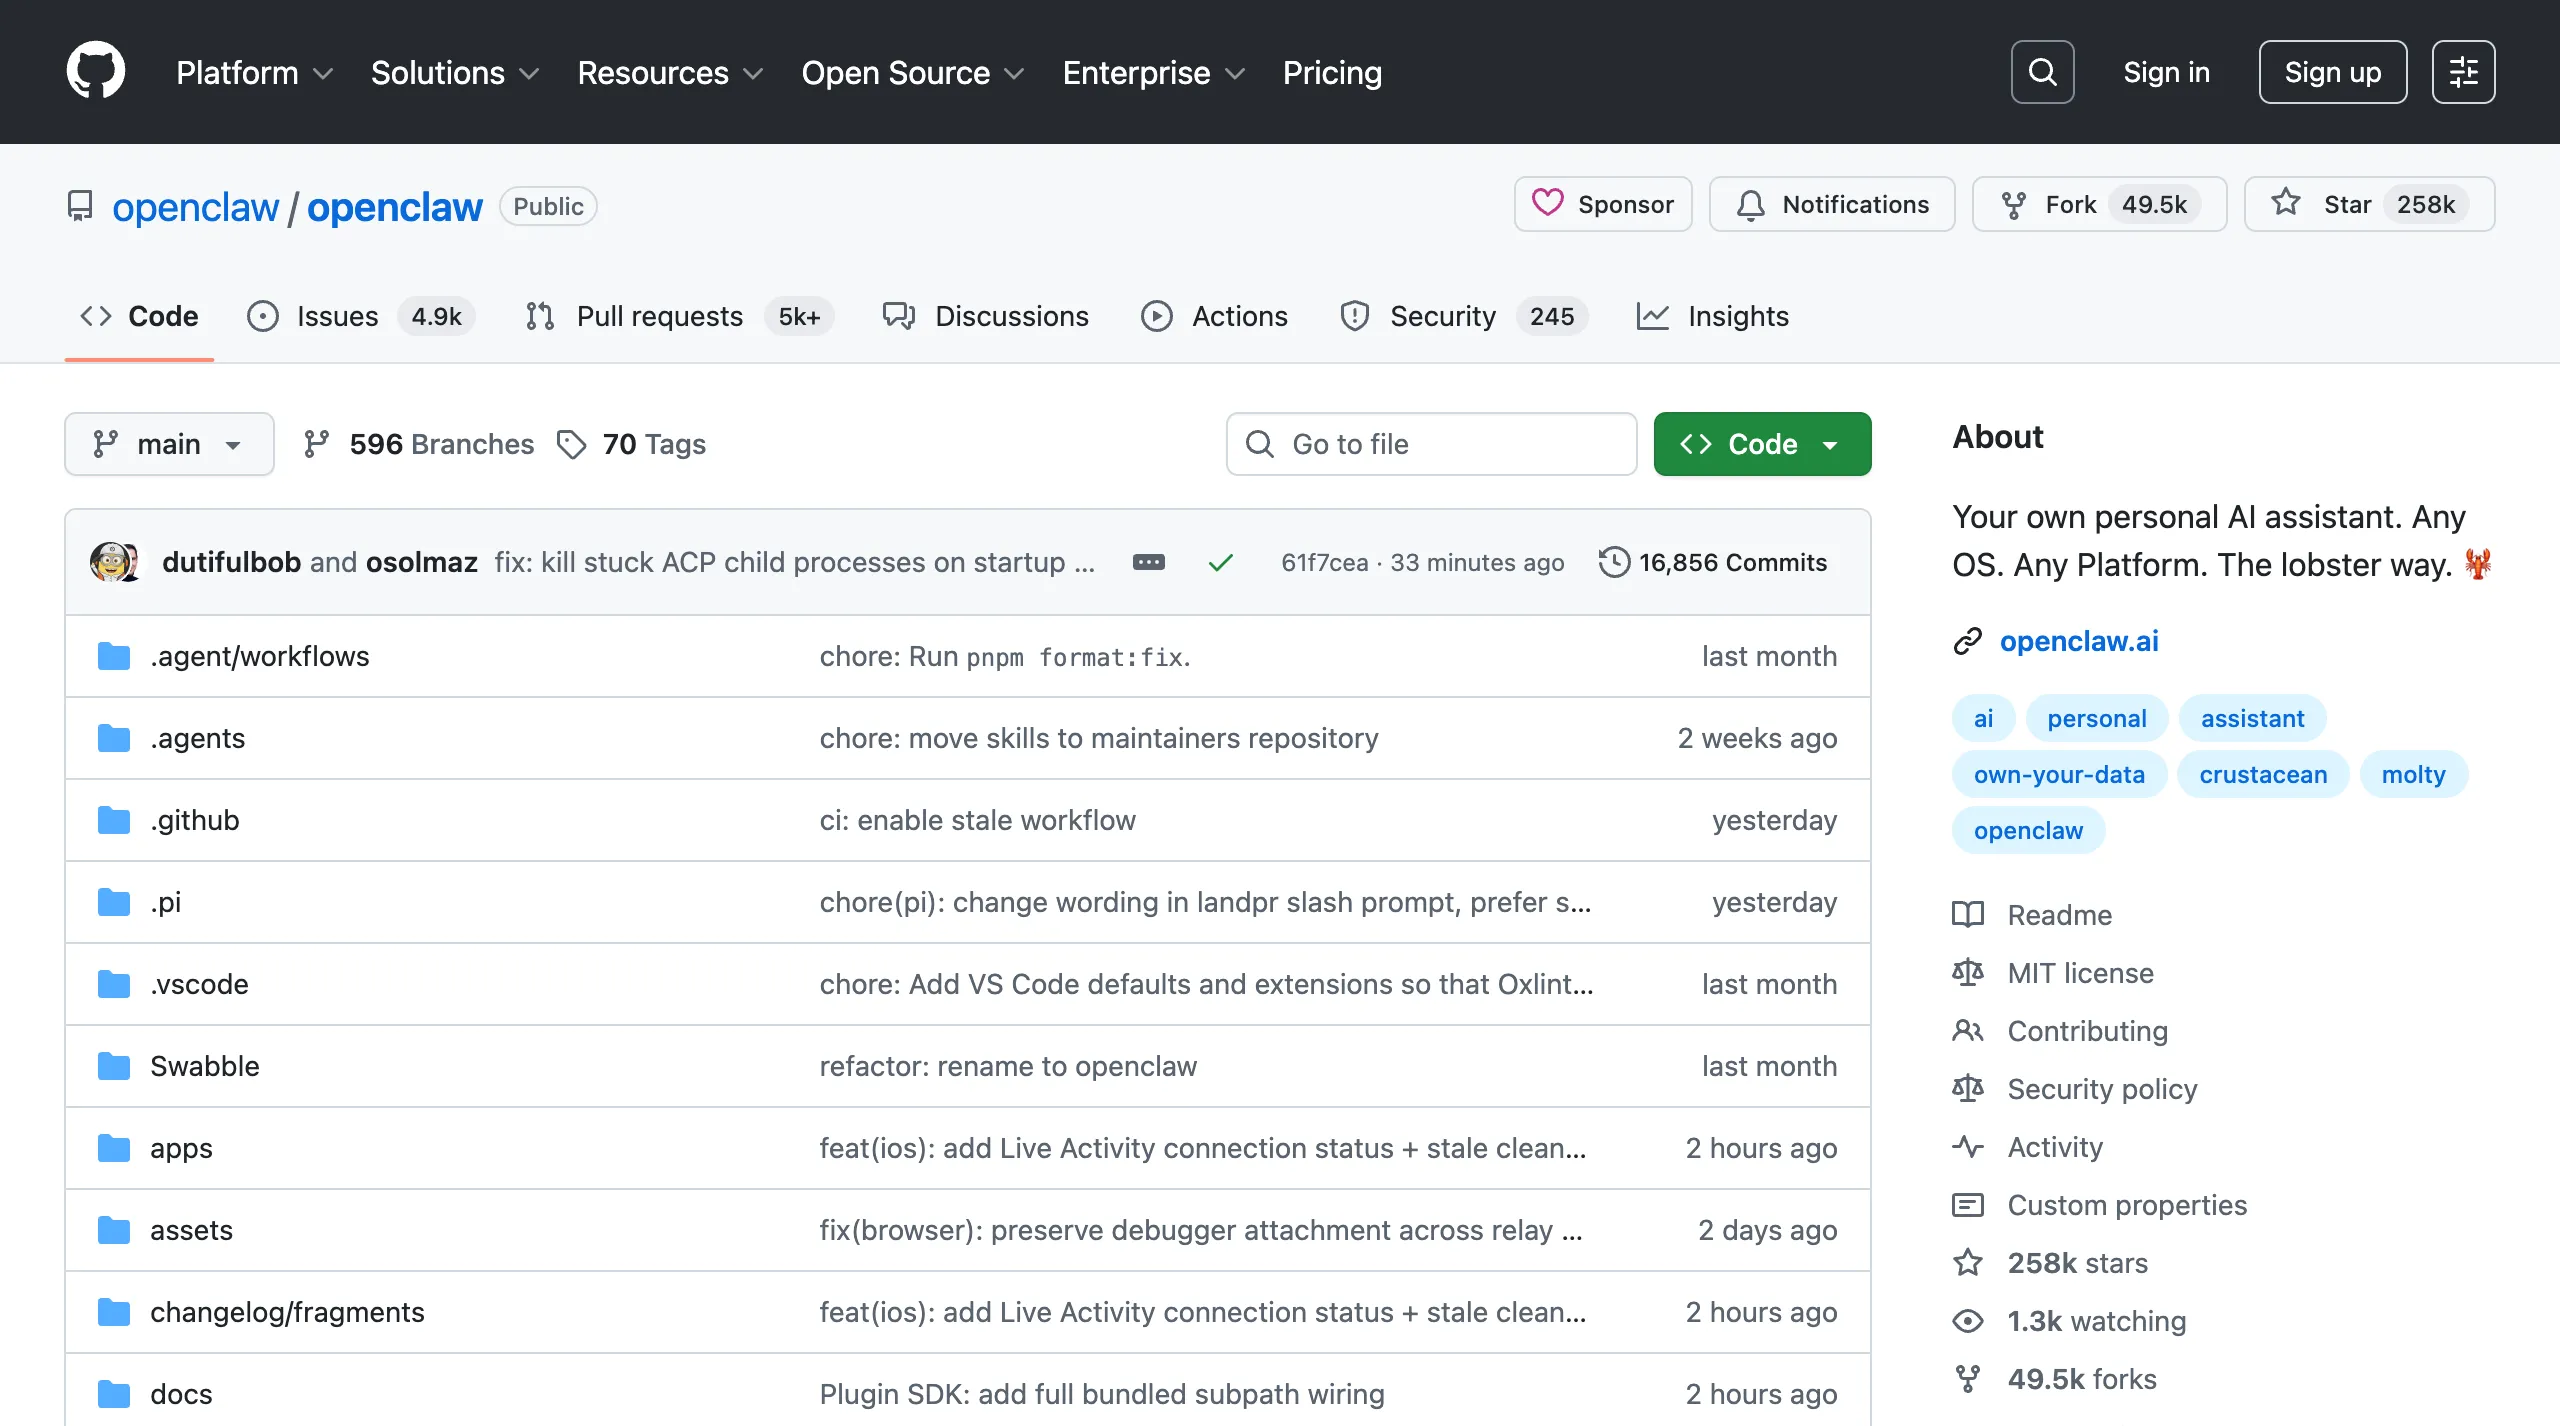Open the Insights tab
Viewport: 2560px width, 1426px height.
tap(1737, 316)
